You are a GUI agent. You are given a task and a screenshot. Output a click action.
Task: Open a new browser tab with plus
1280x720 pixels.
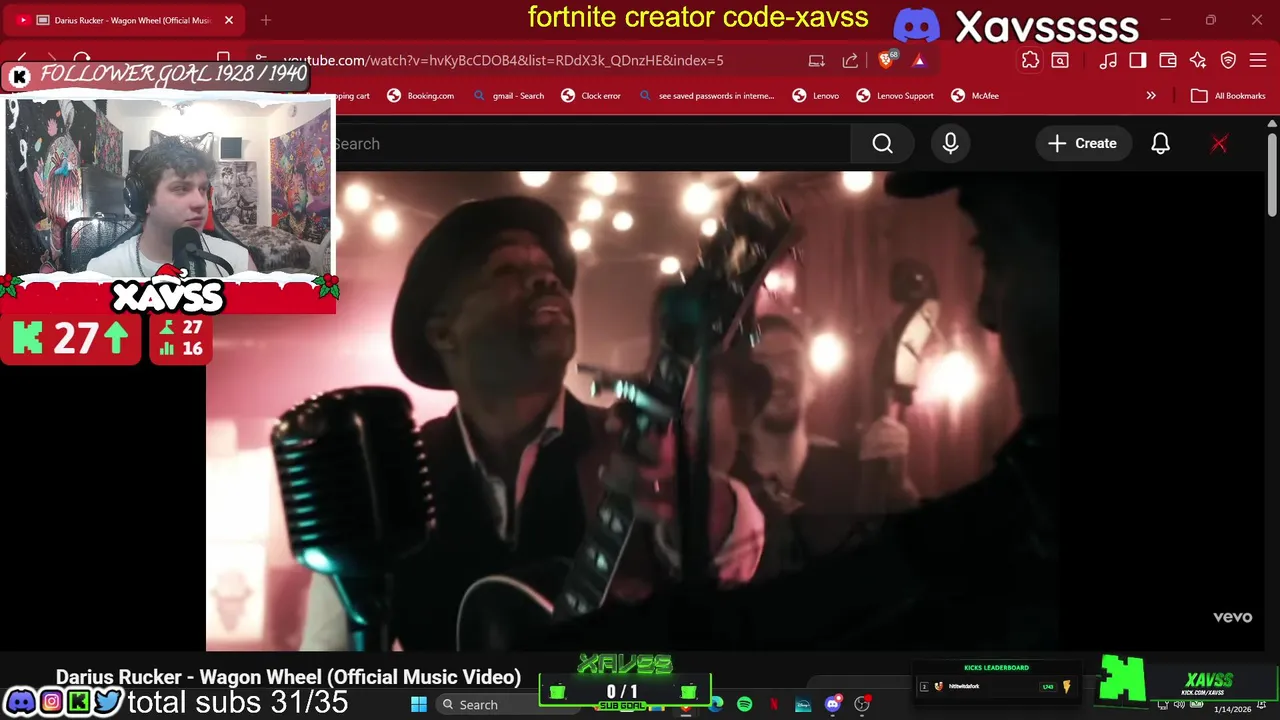pyautogui.click(x=266, y=20)
